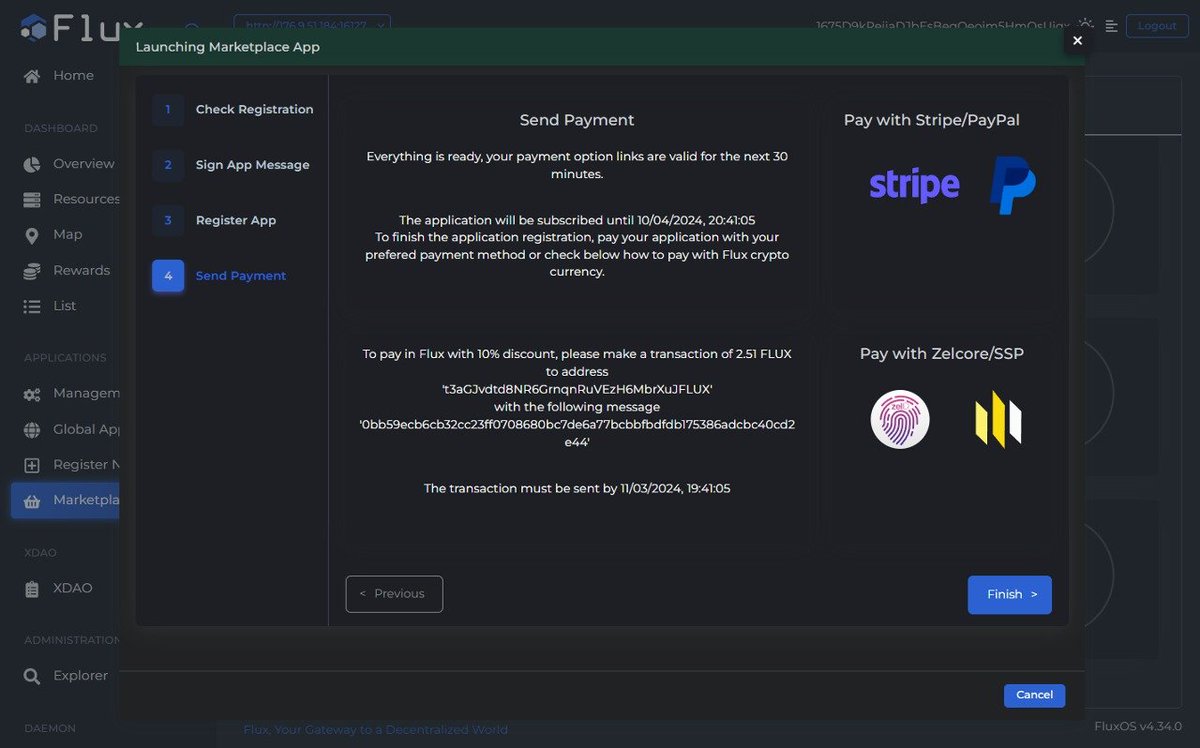Cancel the marketplace app launch
Screen dimensions: 1200x748
(x=1034, y=695)
